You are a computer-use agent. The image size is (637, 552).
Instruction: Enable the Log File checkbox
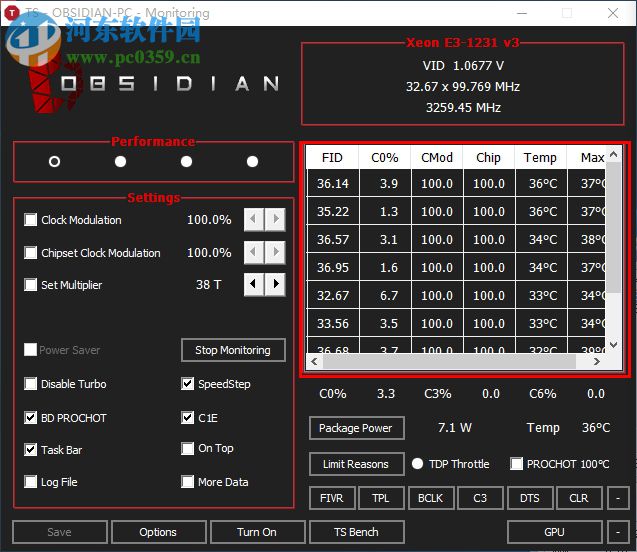(30, 482)
